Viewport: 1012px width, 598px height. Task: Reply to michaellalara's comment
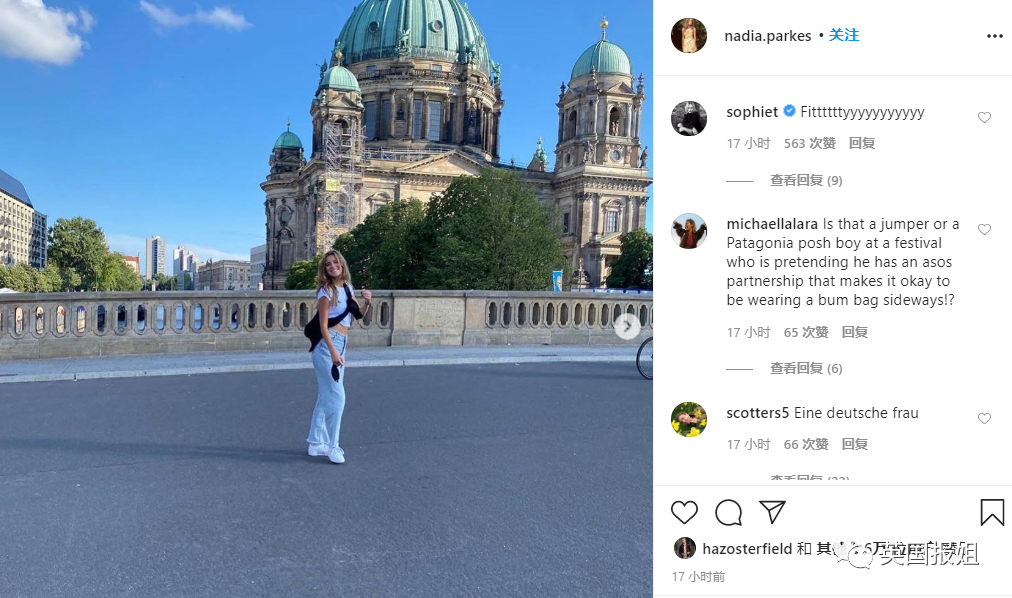click(x=855, y=332)
